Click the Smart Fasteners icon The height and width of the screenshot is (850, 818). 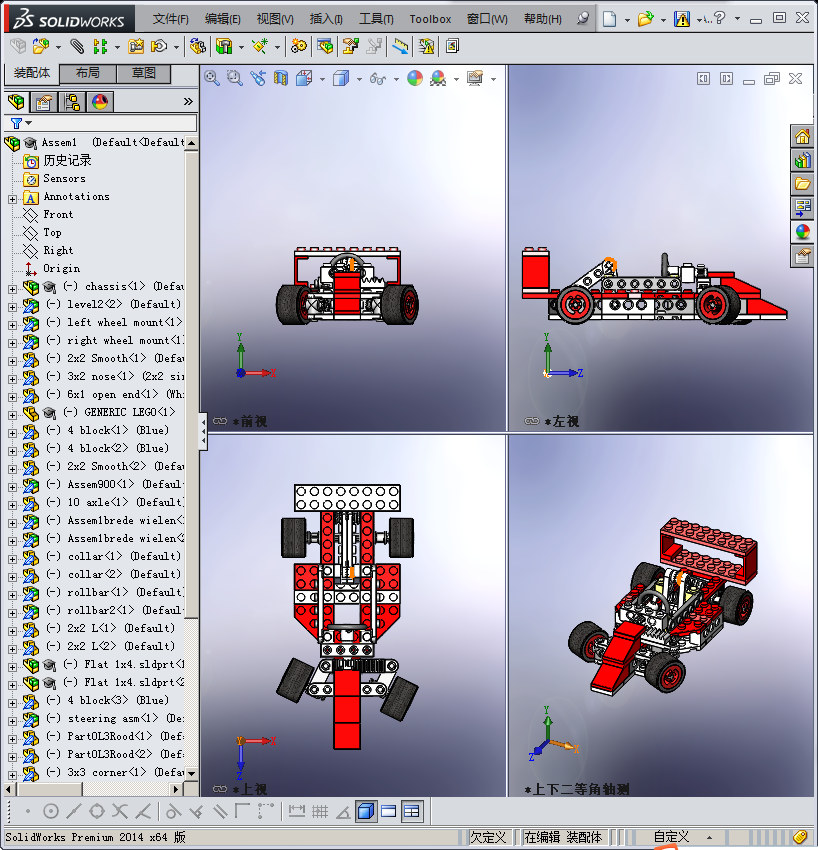click(136, 47)
